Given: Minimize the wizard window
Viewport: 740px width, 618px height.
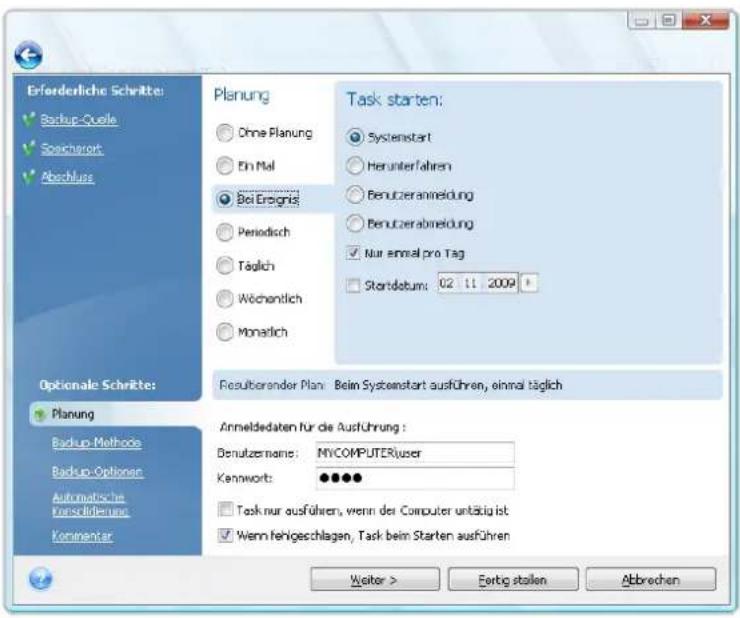Looking at the screenshot, I should (641, 21).
